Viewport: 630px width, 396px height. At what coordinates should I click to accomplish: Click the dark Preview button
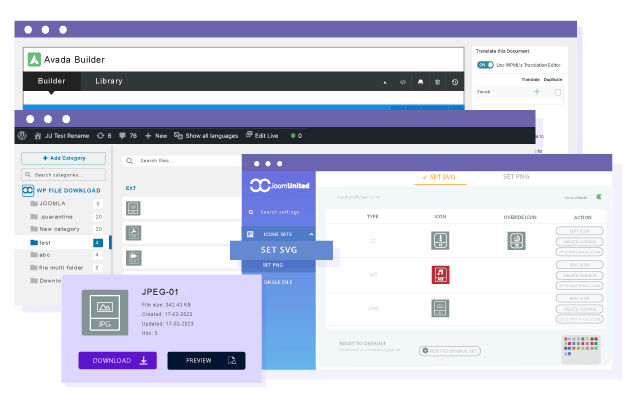point(206,361)
